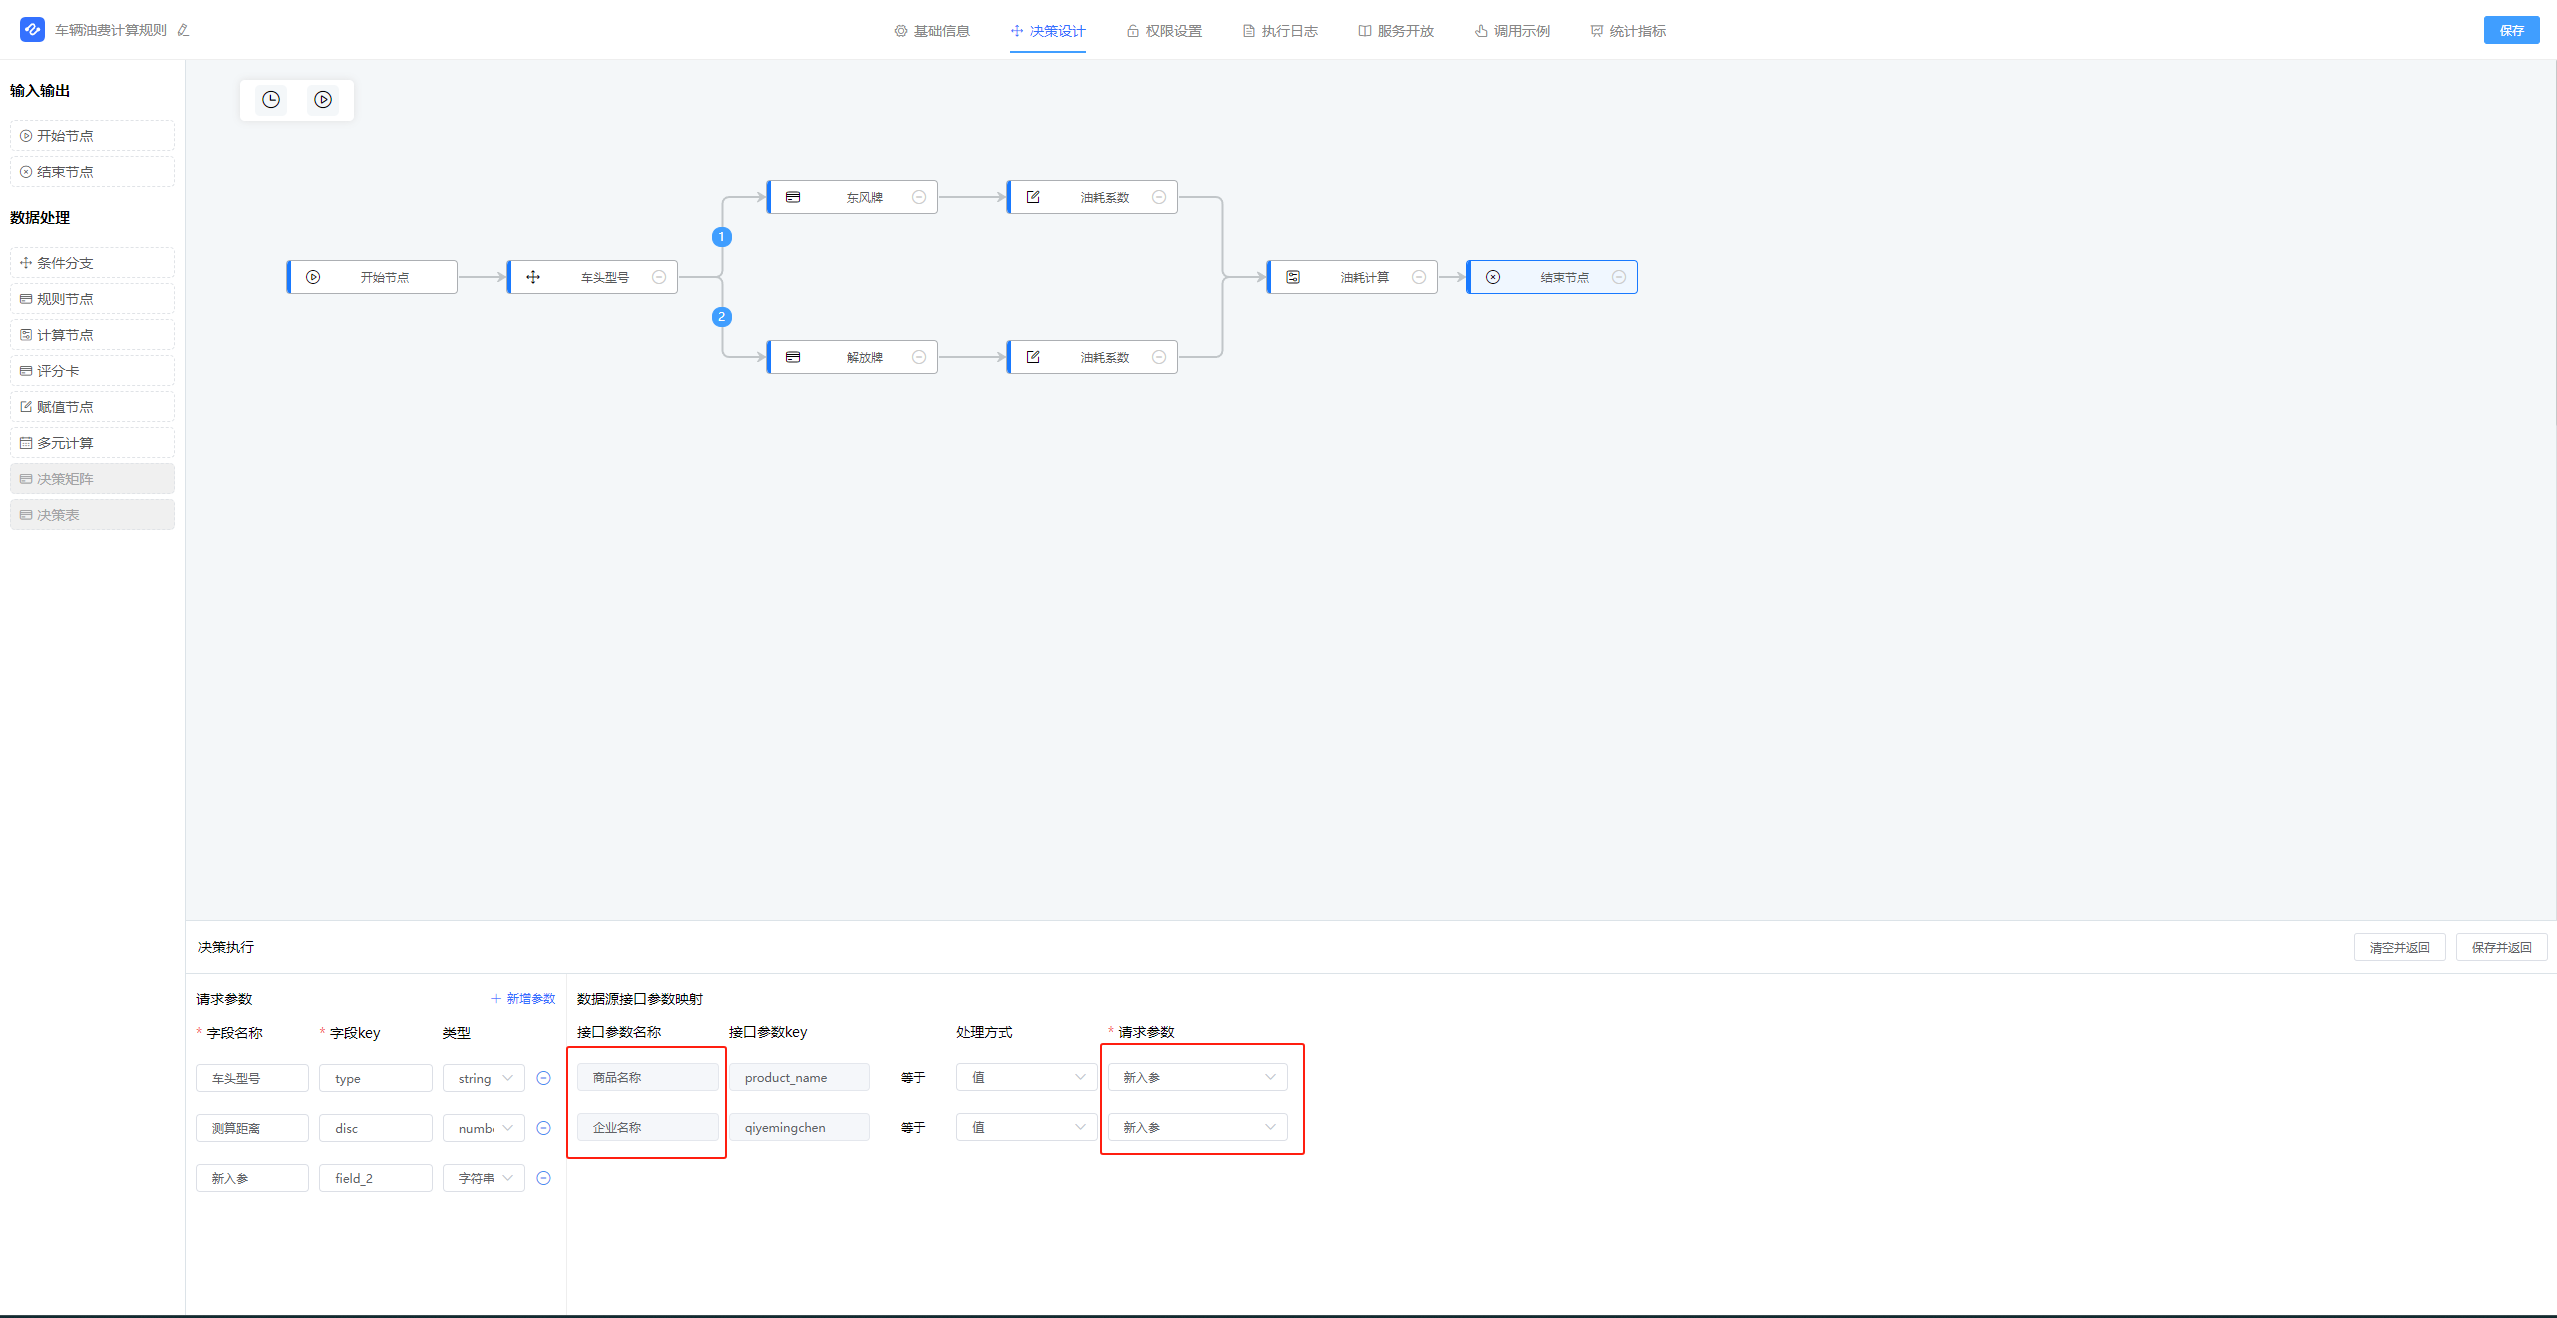Switch to 服务开放 tab
This screenshot has width=2557, height=1318.
[x=1396, y=31]
